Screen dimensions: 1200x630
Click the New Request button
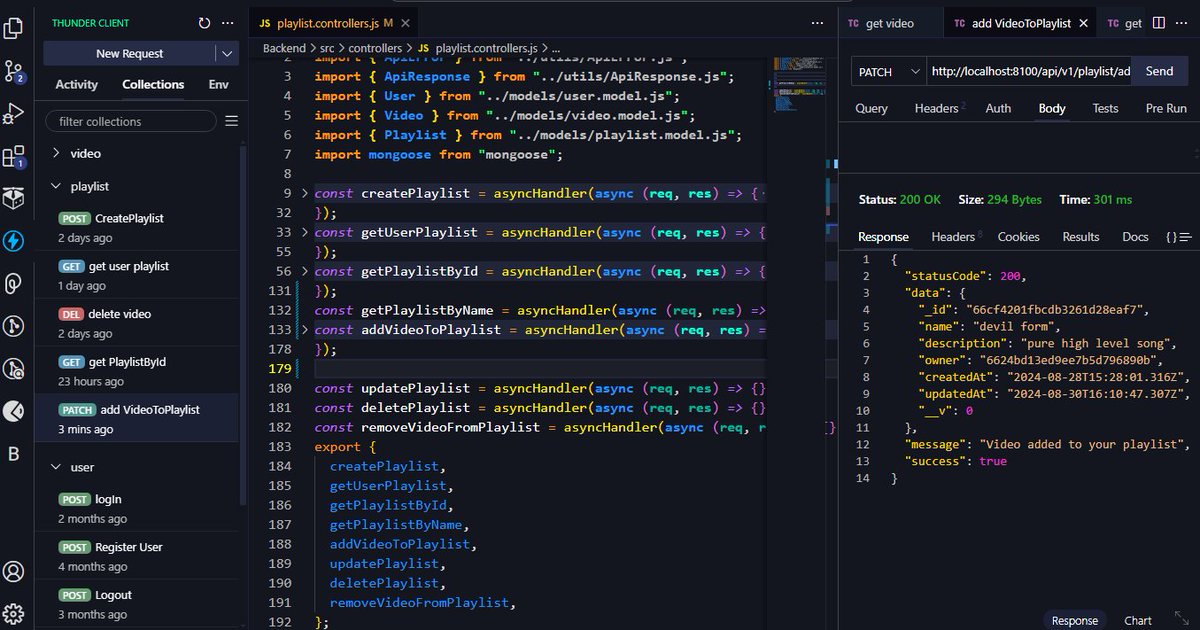coord(130,54)
